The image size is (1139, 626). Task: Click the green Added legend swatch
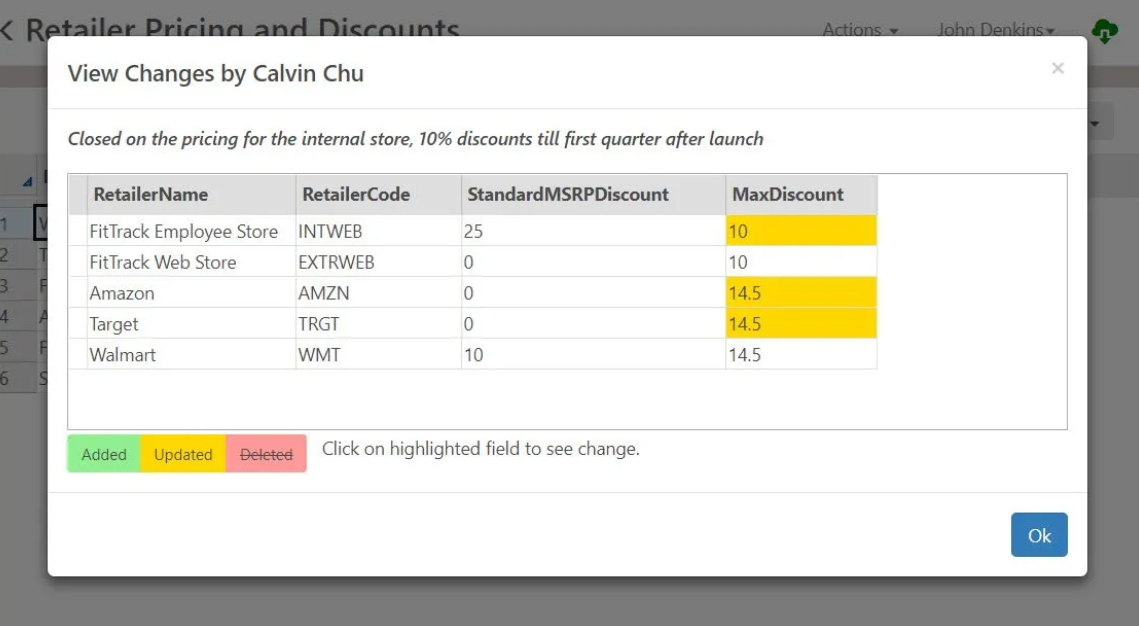tap(104, 454)
